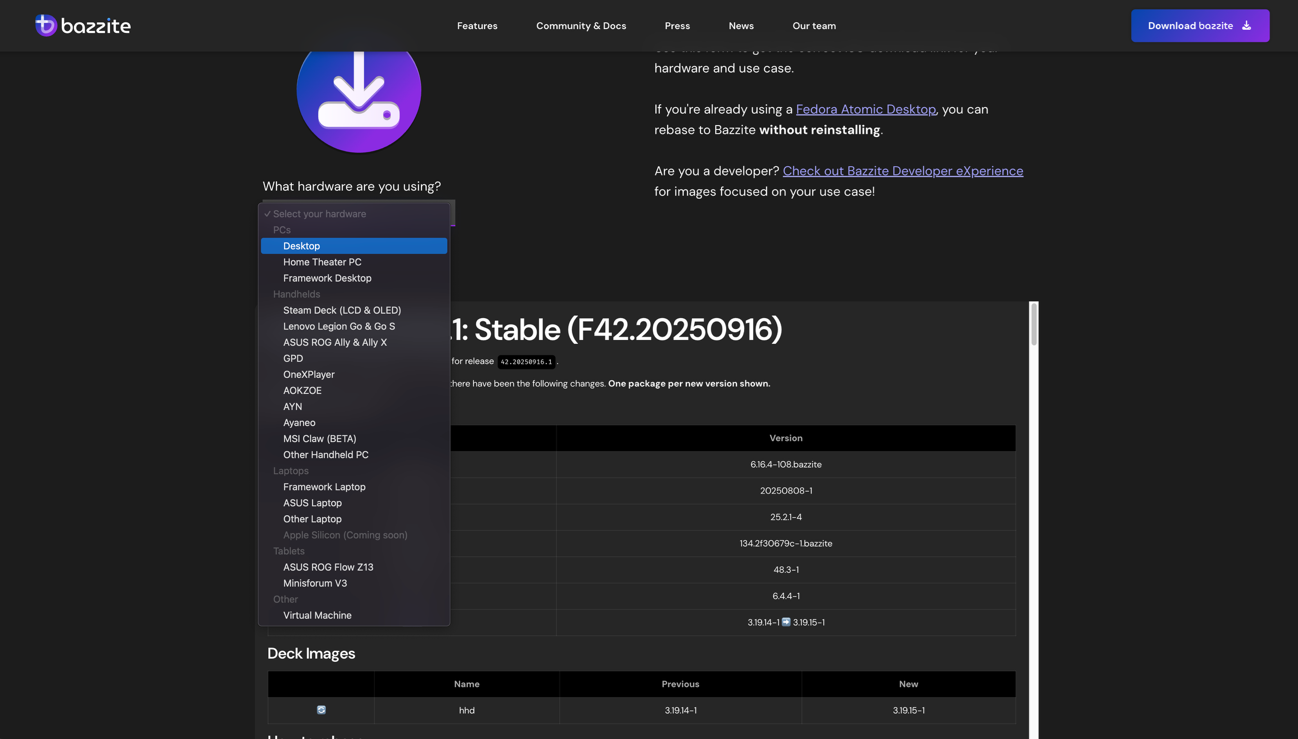Click the Name column header
This screenshot has width=1298, height=739.
[x=467, y=684]
